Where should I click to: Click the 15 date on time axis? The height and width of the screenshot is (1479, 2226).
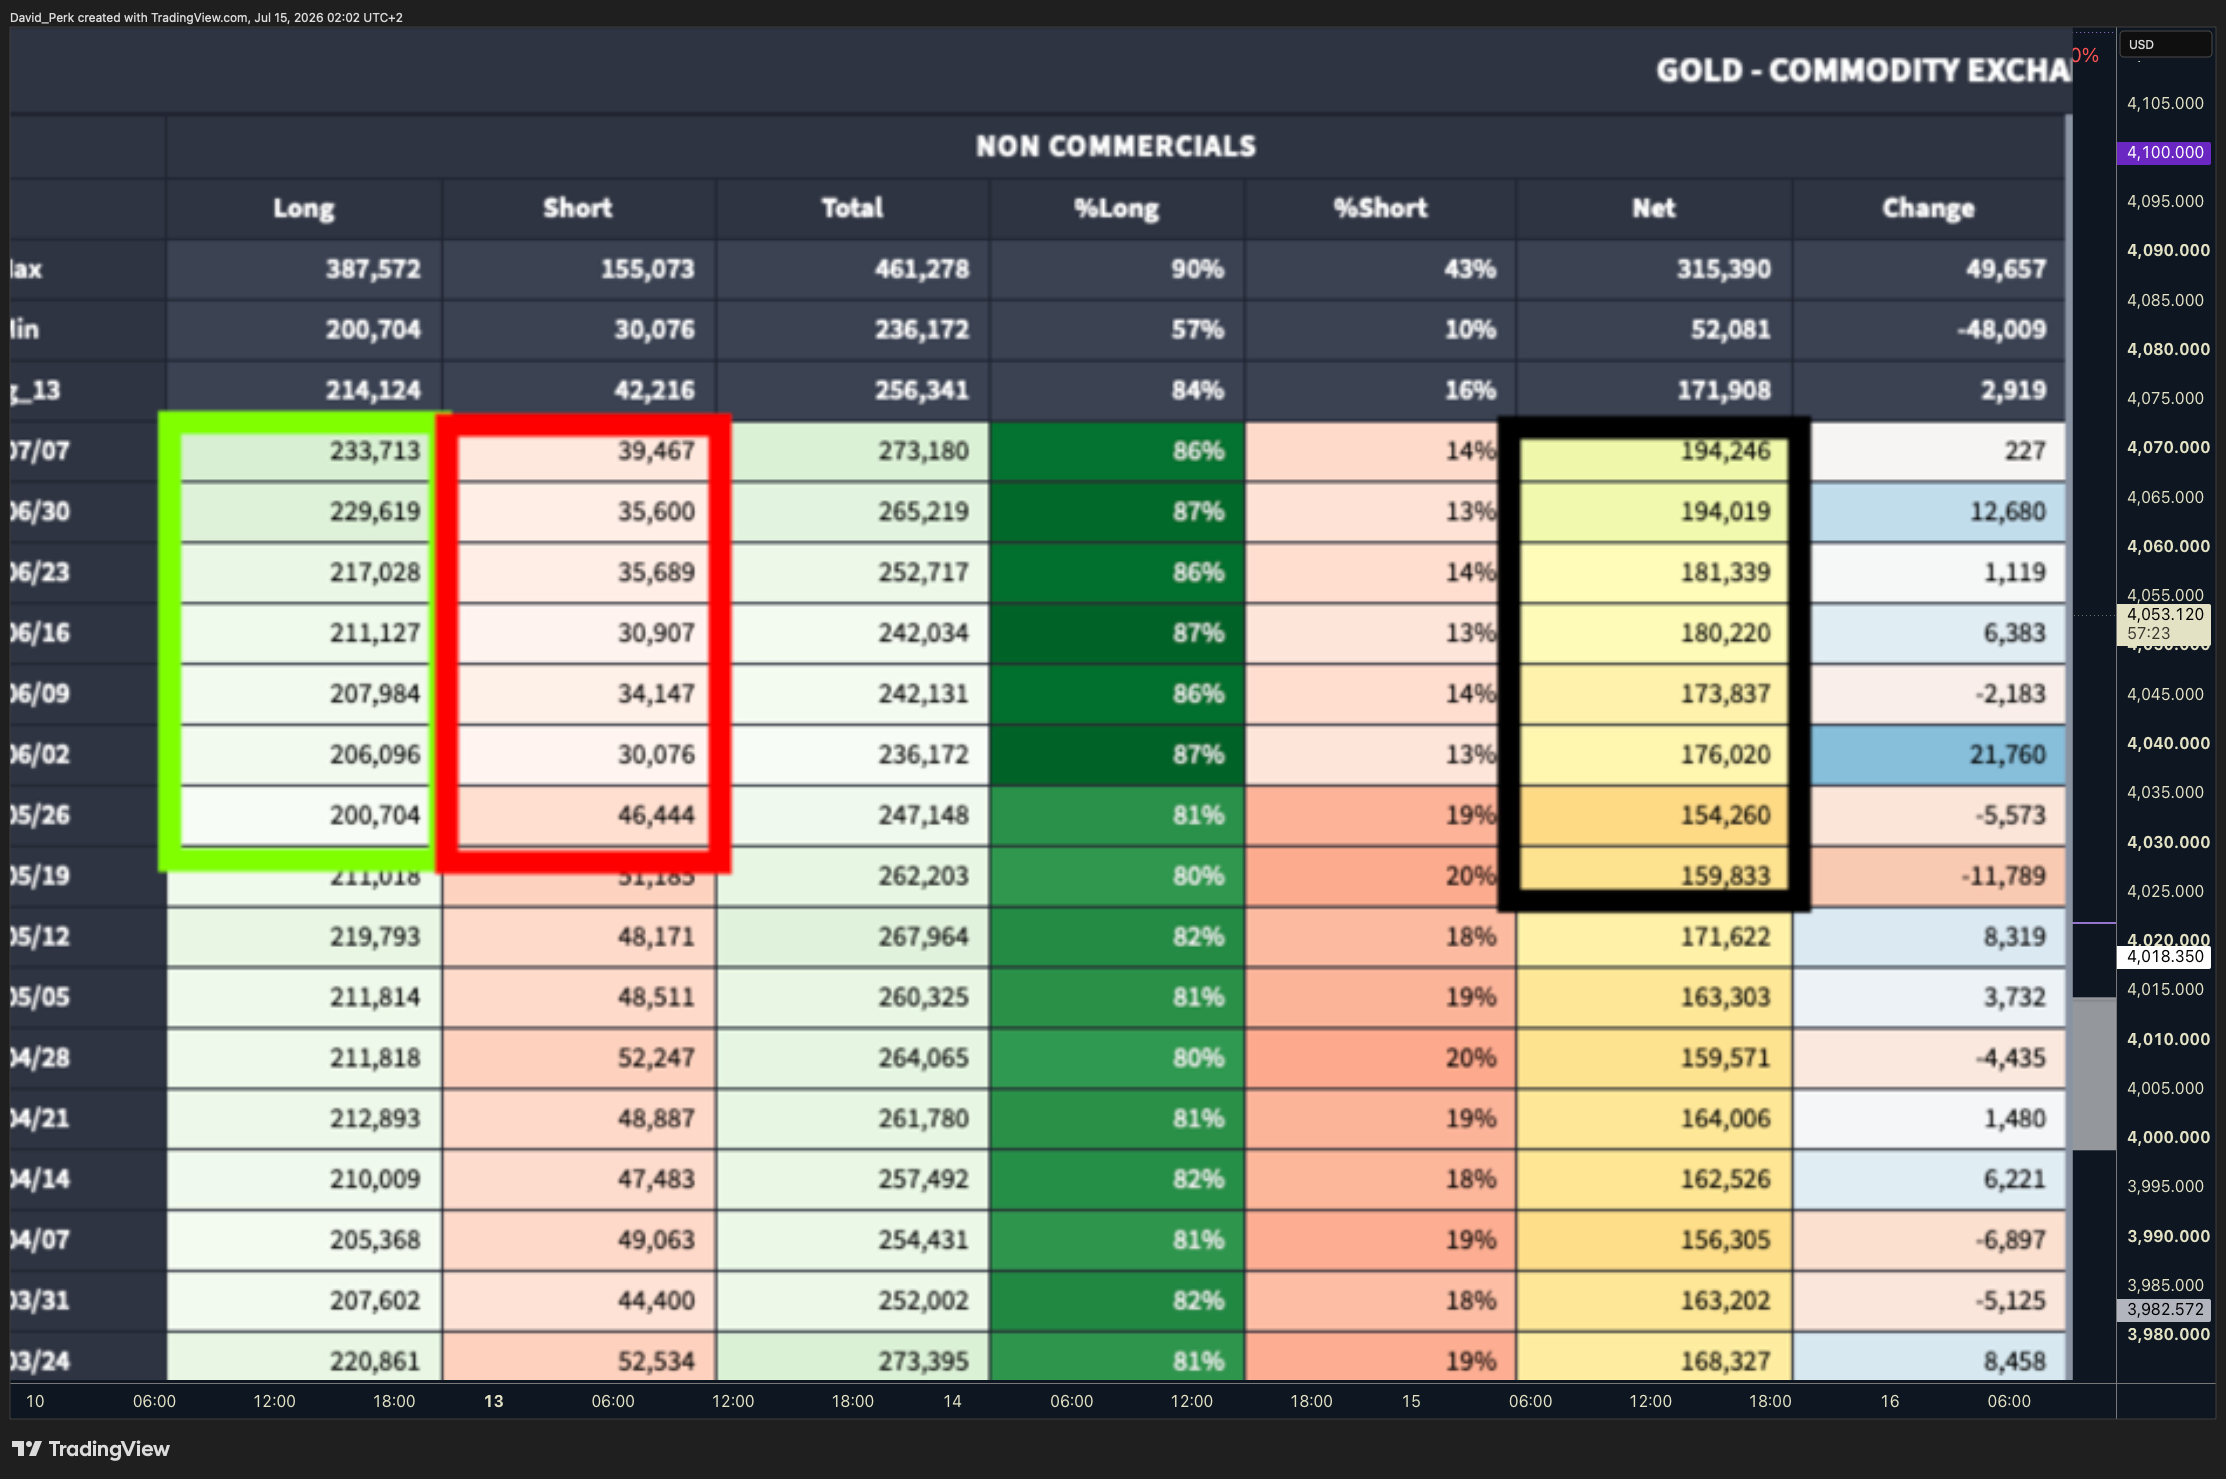(1411, 1401)
